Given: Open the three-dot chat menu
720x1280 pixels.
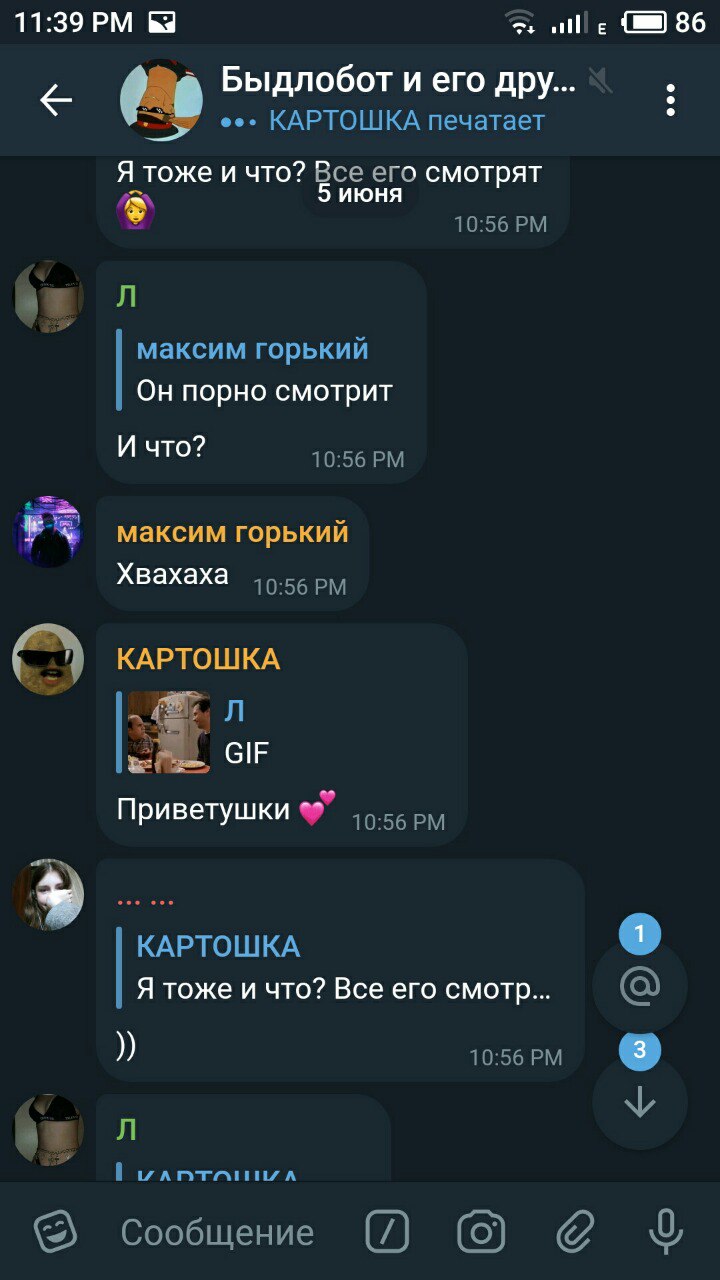Looking at the screenshot, I should (x=670, y=100).
